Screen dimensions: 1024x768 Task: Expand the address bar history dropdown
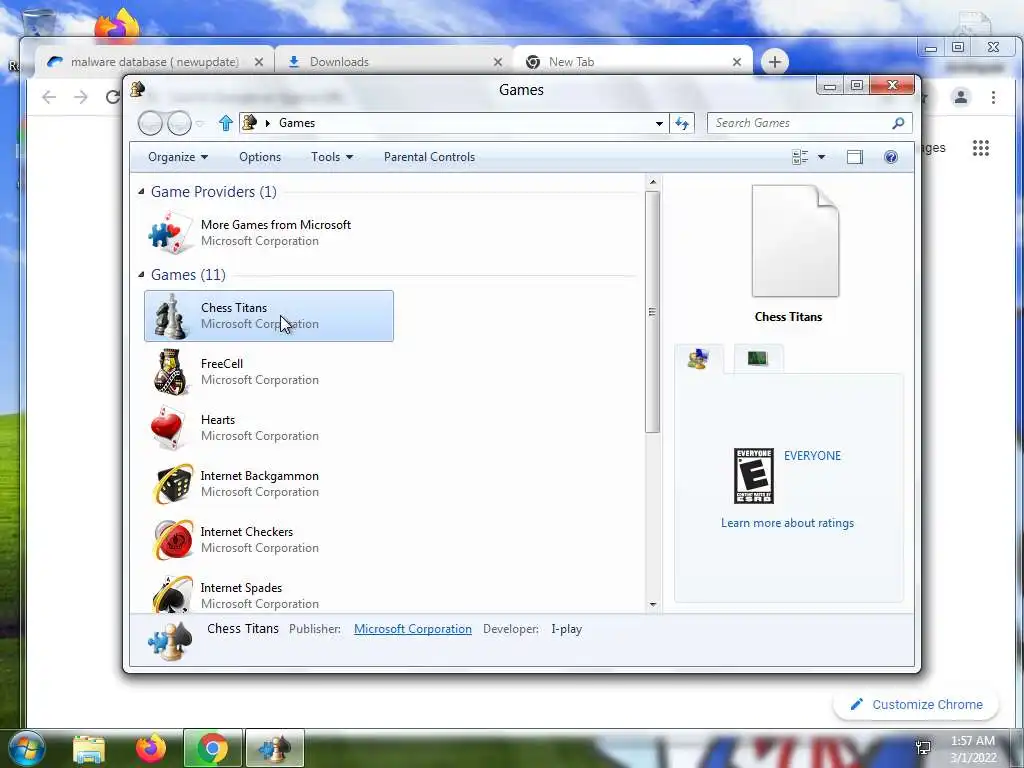pos(660,123)
